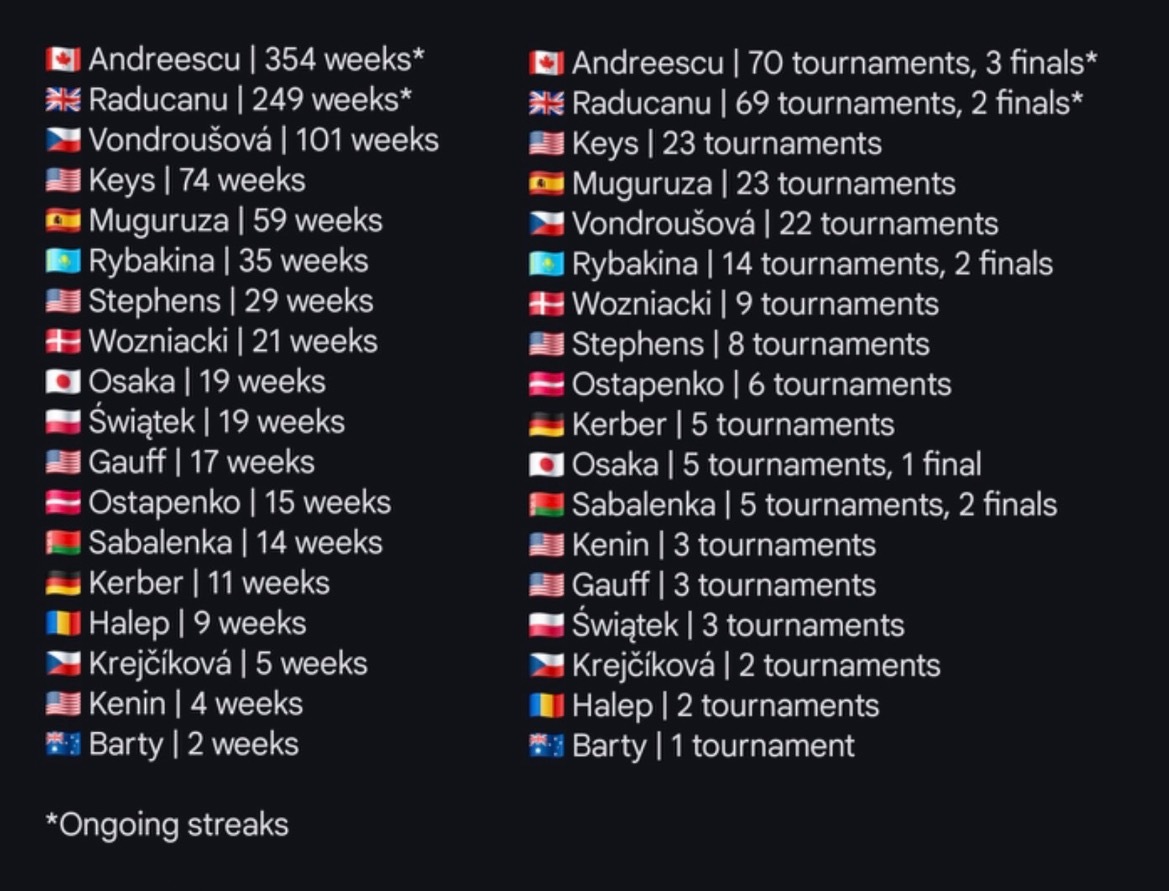Select the Raducanu 69 tournaments, 2 finals line
The width and height of the screenshot is (1169, 891).
[828, 103]
